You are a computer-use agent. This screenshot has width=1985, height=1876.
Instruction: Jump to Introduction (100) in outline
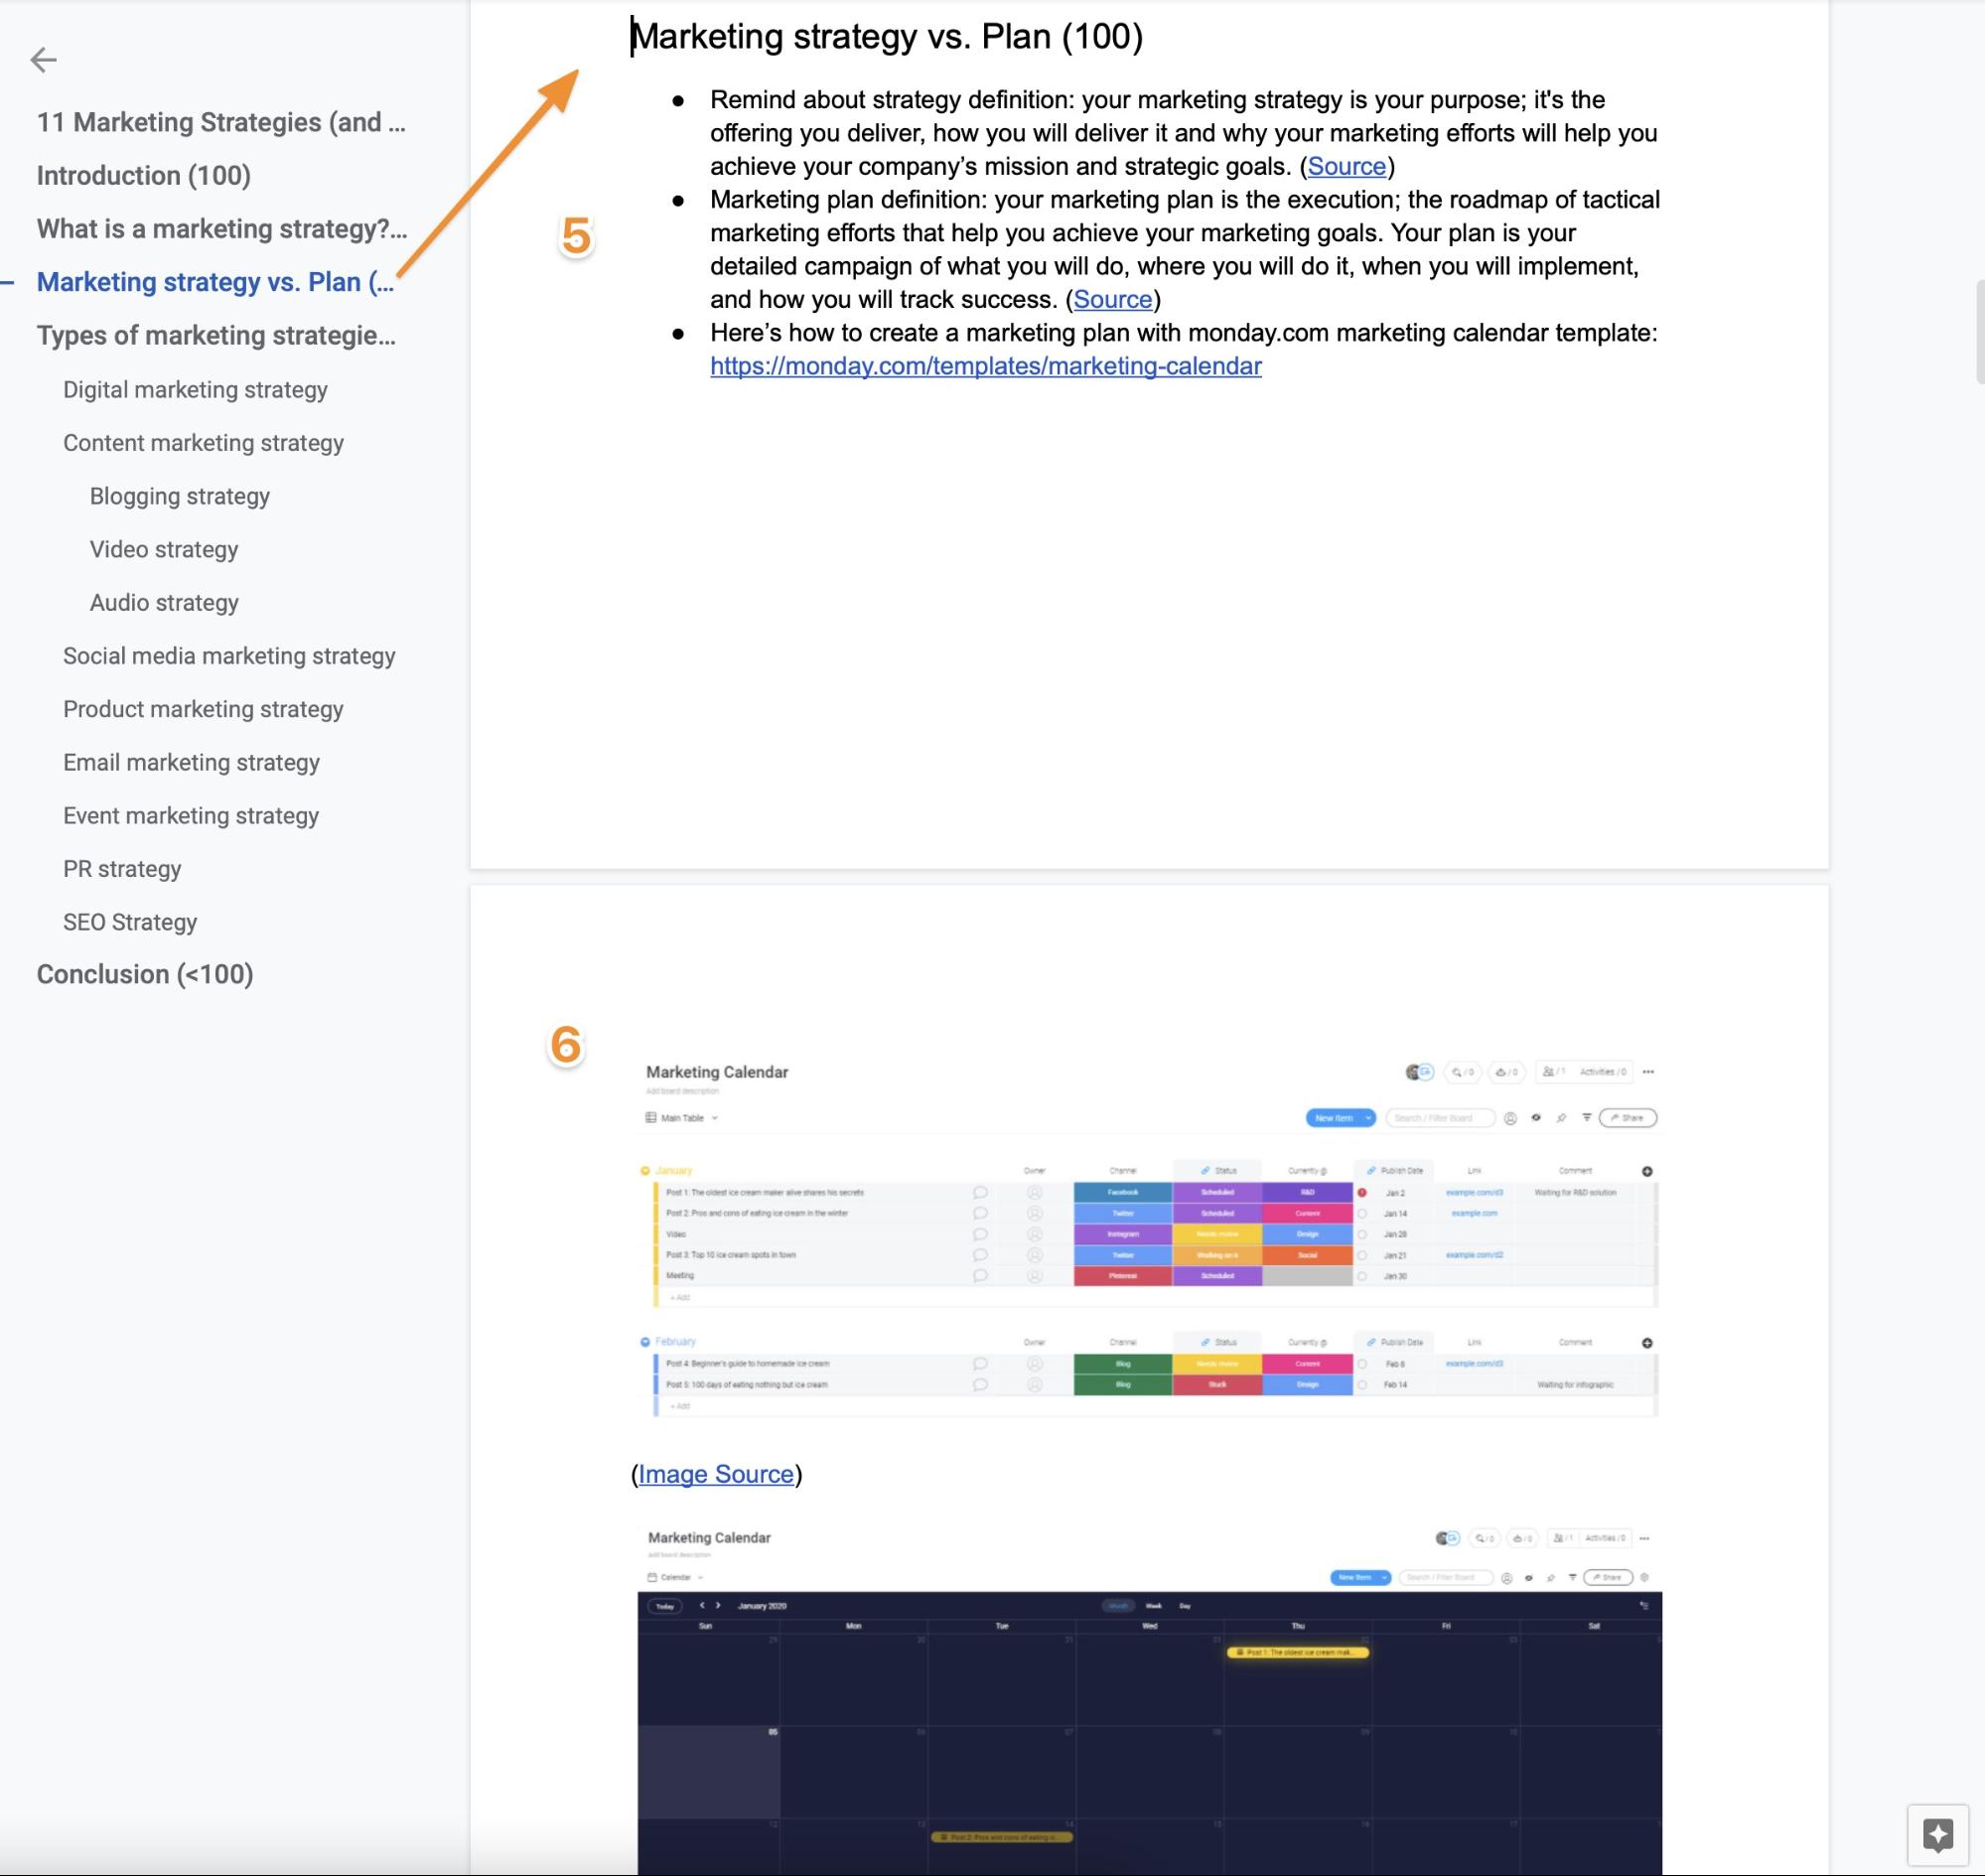[143, 175]
